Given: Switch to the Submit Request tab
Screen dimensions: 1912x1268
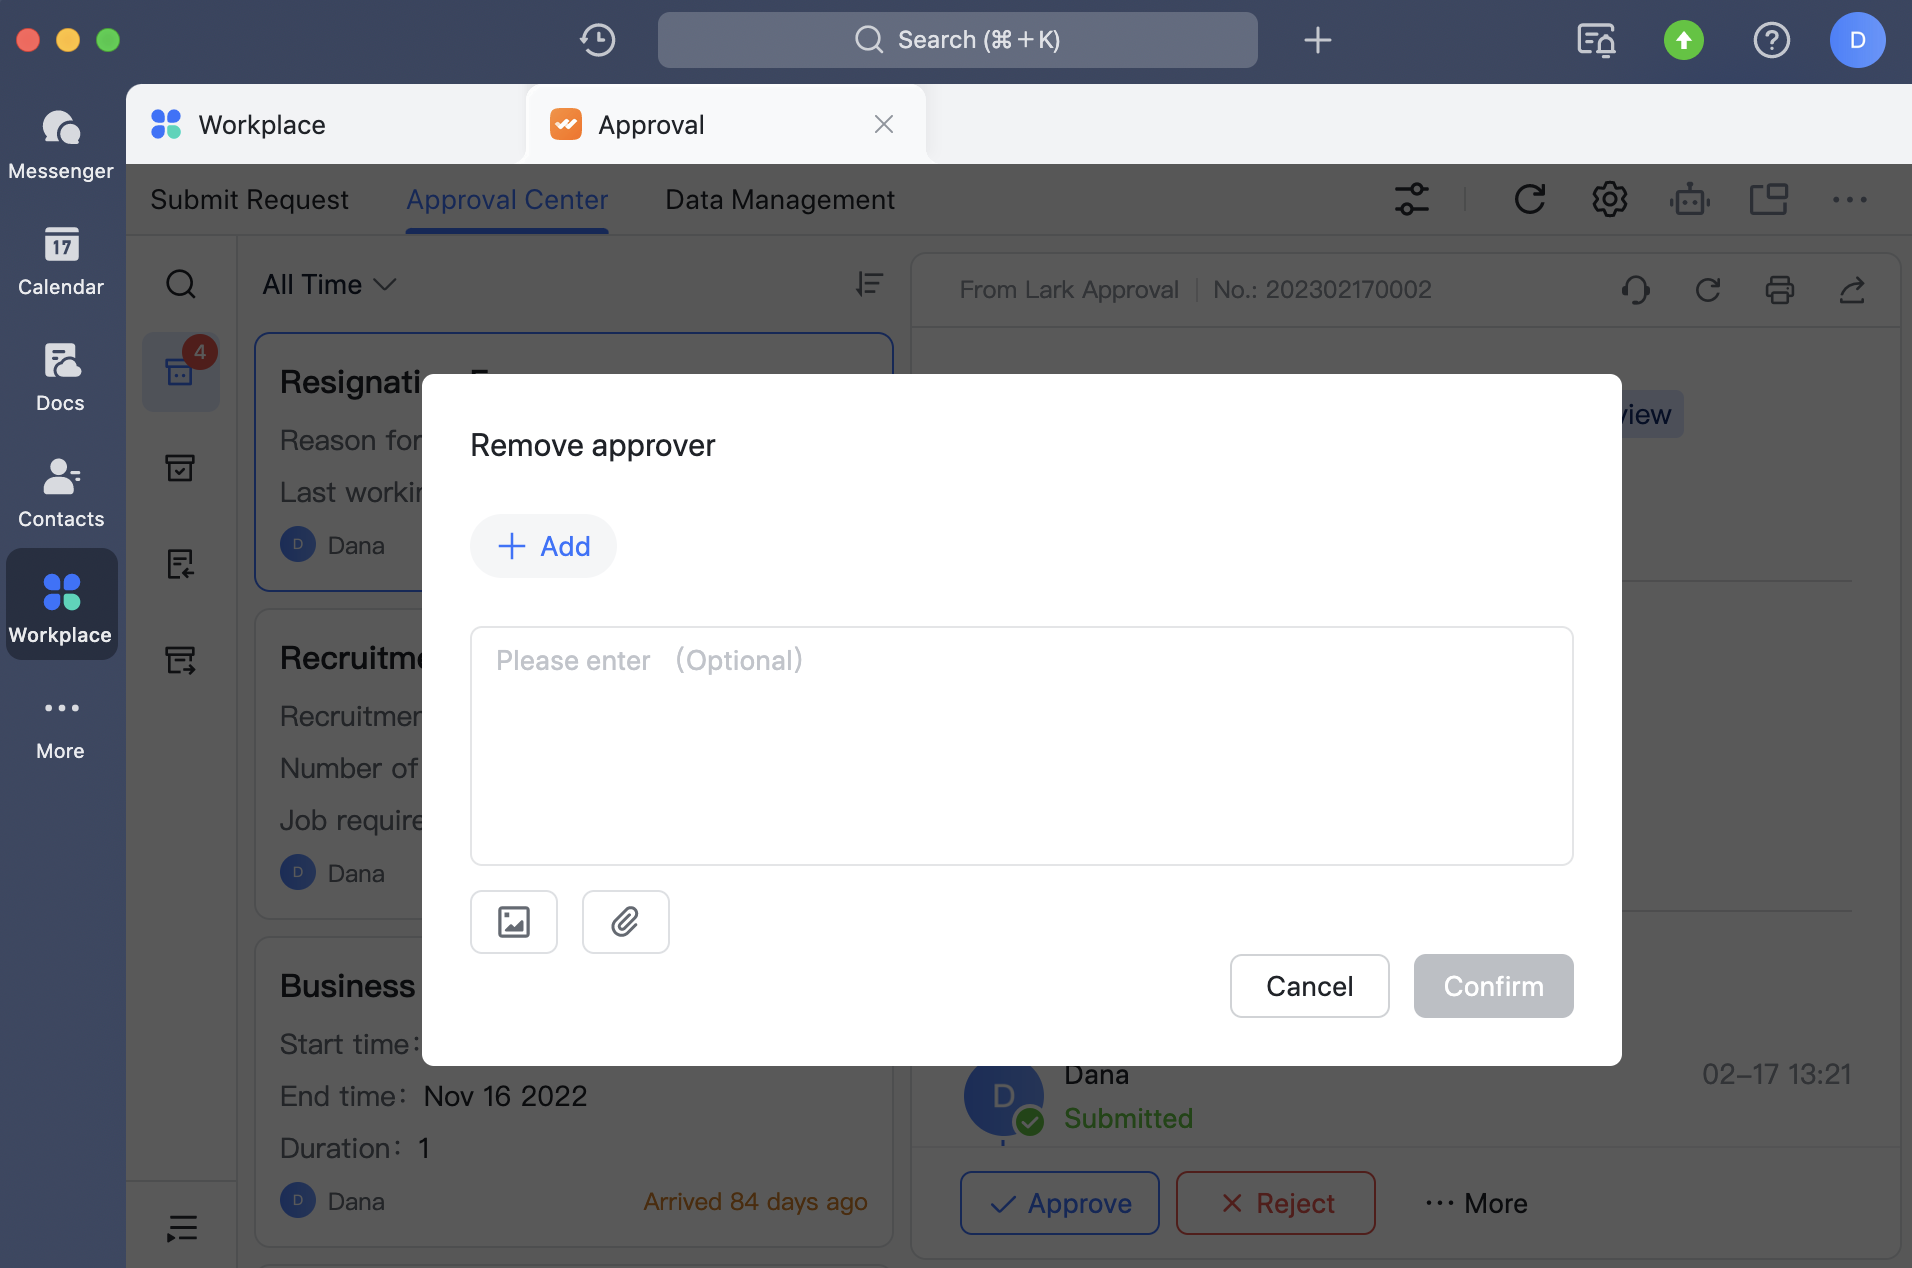Looking at the screenshot, I should pos(249,199).
